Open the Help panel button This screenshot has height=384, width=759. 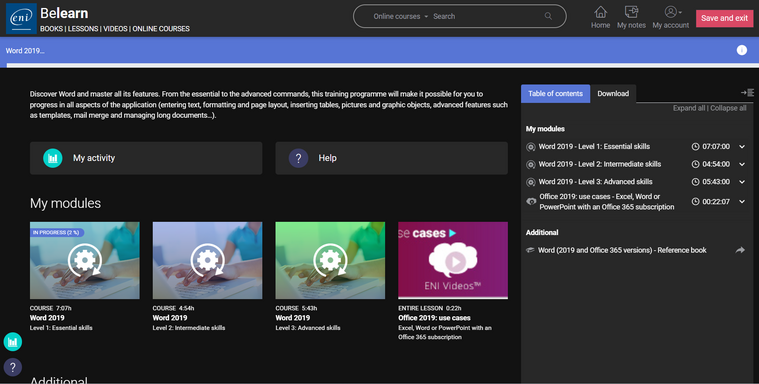pos(392,158)
